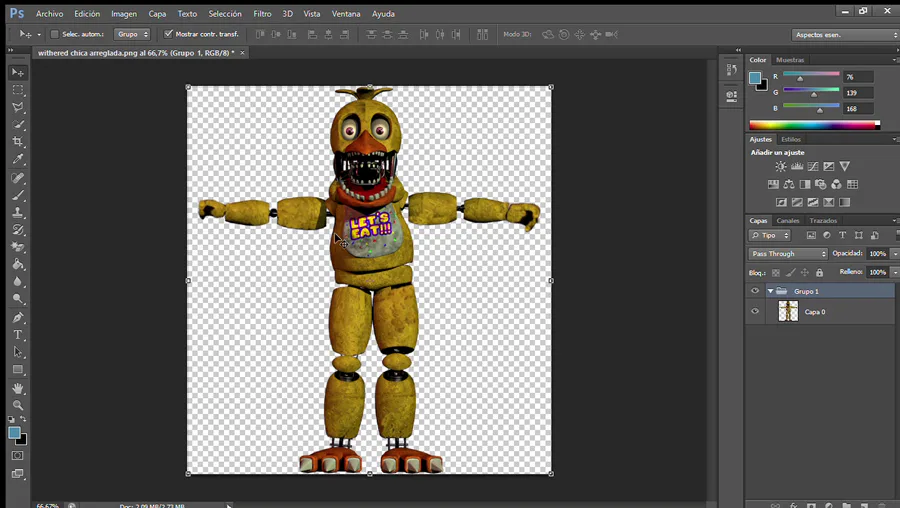The height and width of the screenshot is (508, 900).
Task: Switch to the Canales tab
Action: [788, 221]
